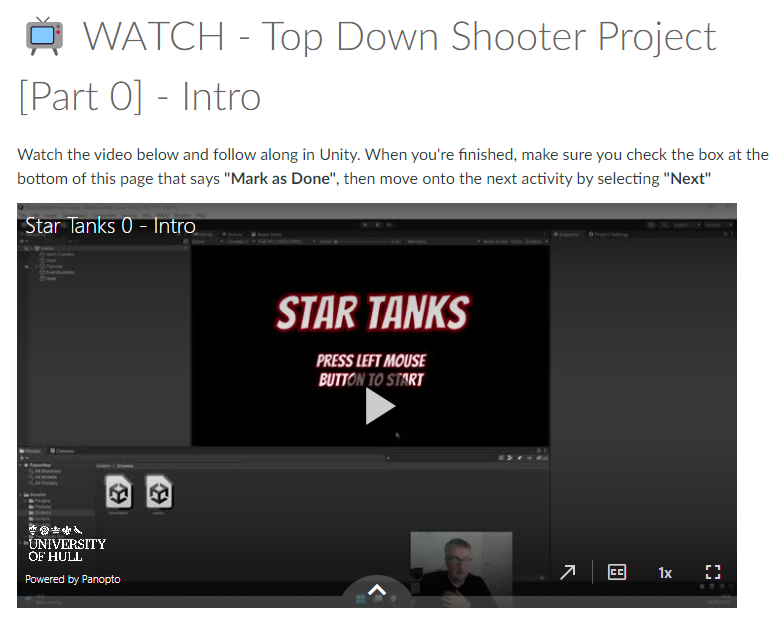Click the second Unity scene asset icon
784x622 pixels.
(159, 492)
